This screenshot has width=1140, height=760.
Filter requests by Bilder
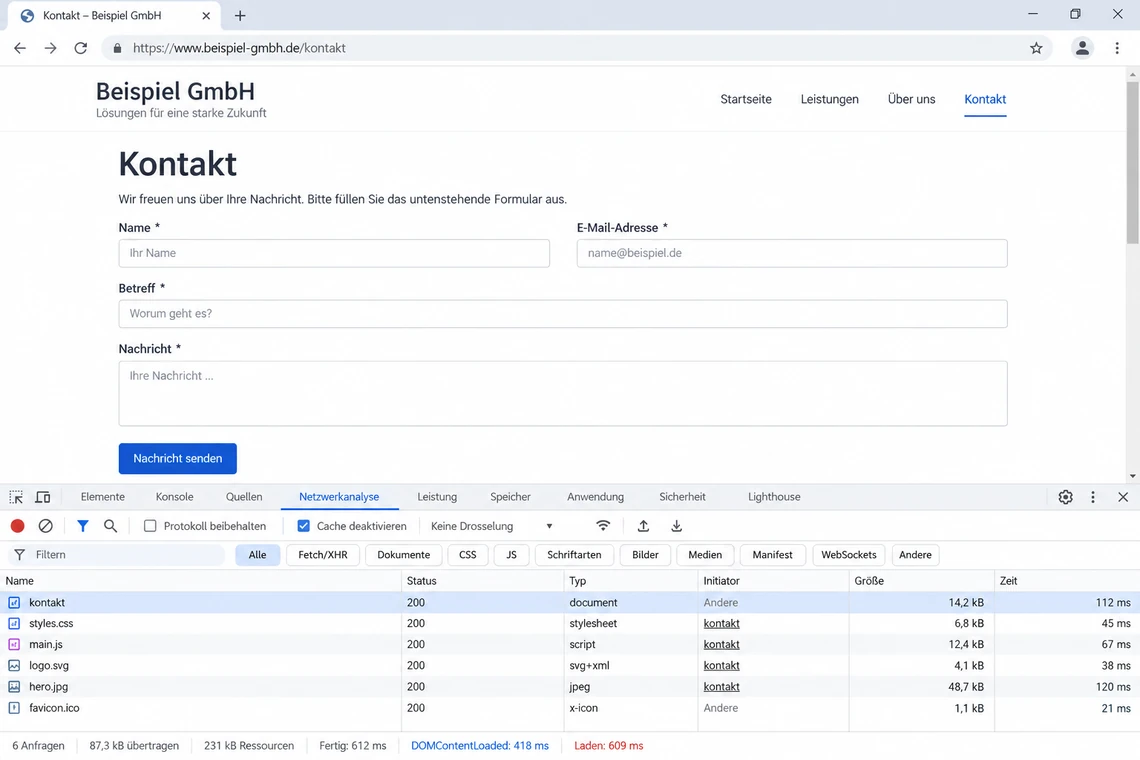point(645,555)
